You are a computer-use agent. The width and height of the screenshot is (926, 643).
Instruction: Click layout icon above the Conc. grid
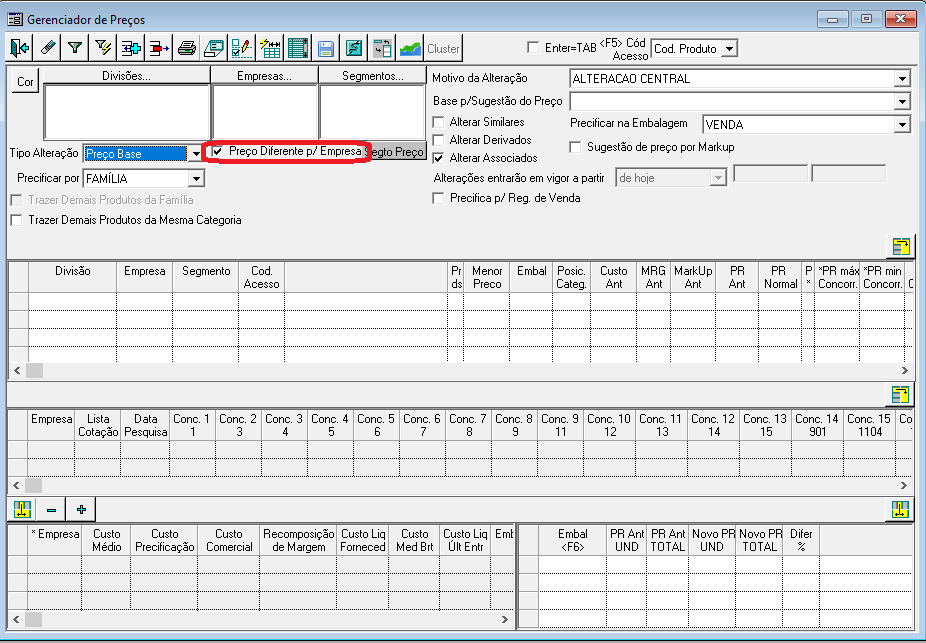[x=901, y=394]
